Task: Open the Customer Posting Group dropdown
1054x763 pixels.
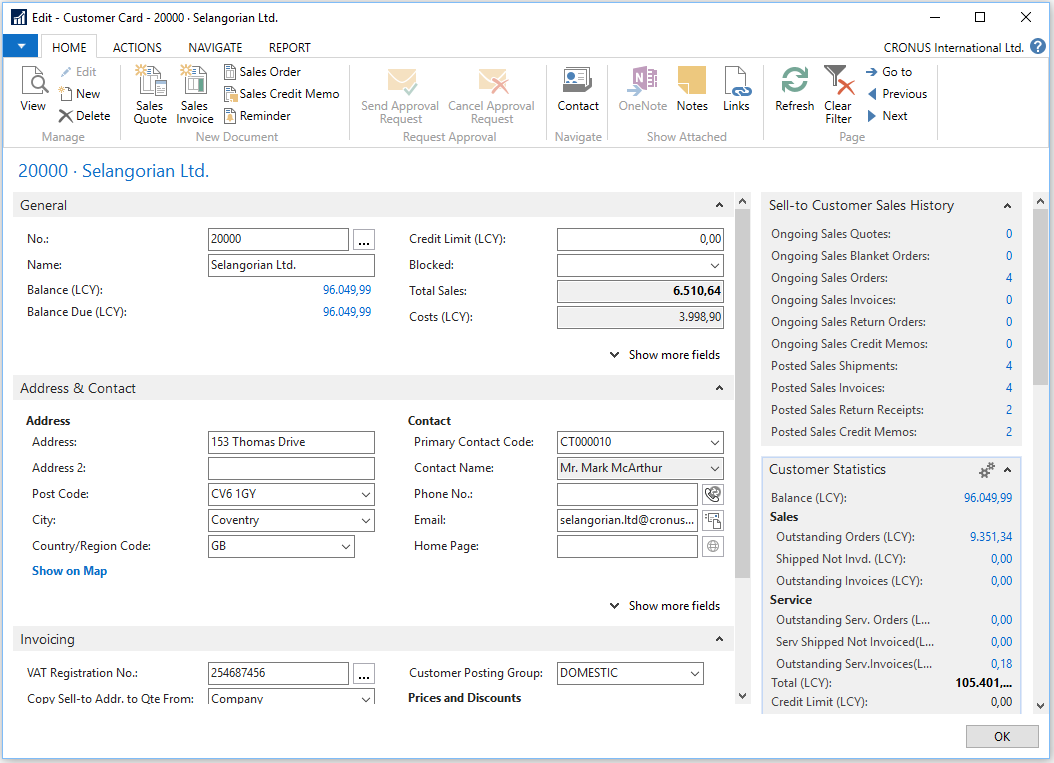Action: (x=694, y=674)
